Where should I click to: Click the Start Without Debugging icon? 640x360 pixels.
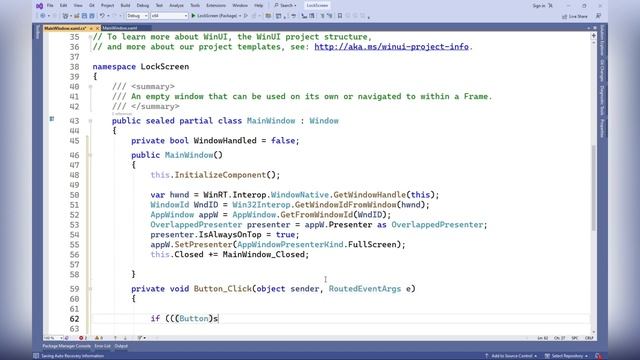(x=246, y=16)
